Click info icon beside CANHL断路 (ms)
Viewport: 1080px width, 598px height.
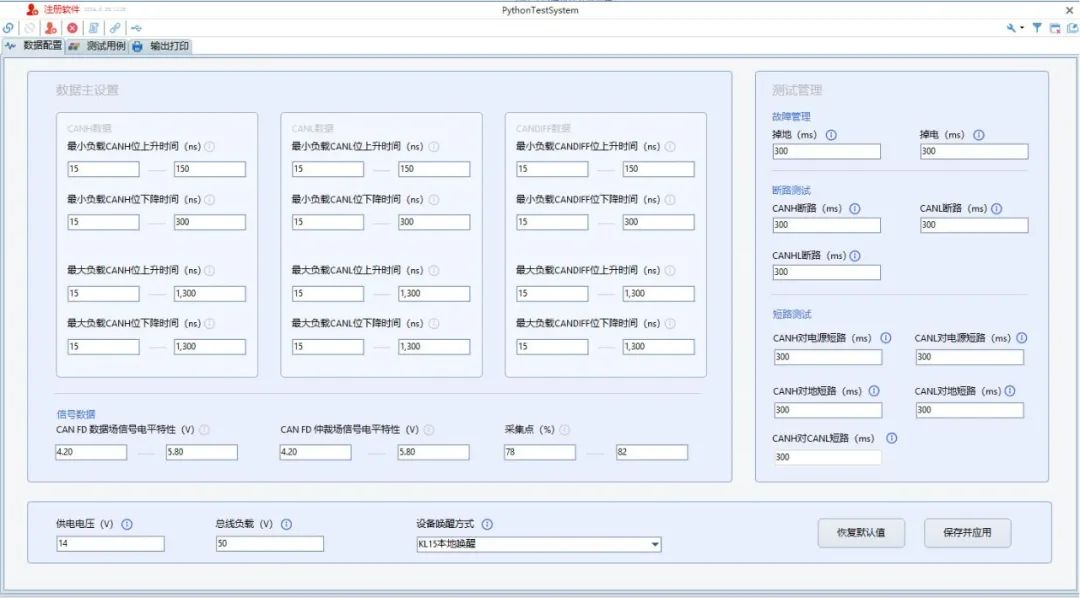(x=855, y=256)
